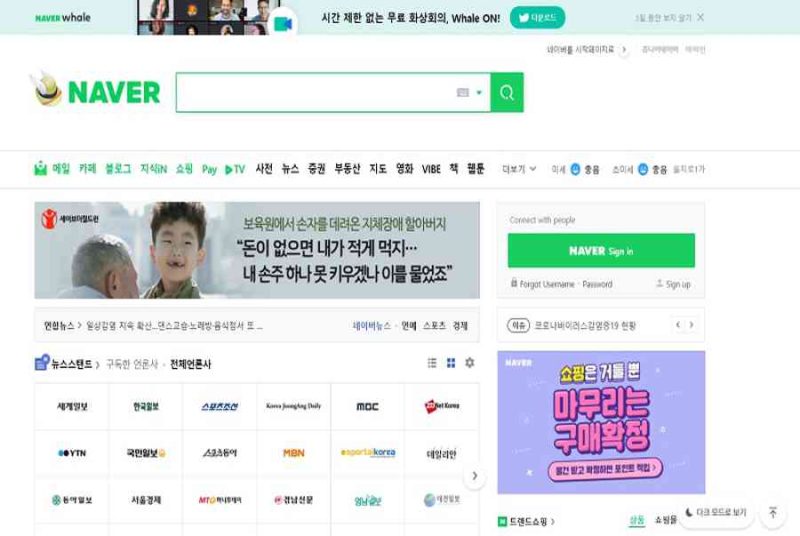Image resolution: width=800 pixels, height=536 pixels.
Task: Go to next issue with right chevron
Action: [x=691, y=324]
